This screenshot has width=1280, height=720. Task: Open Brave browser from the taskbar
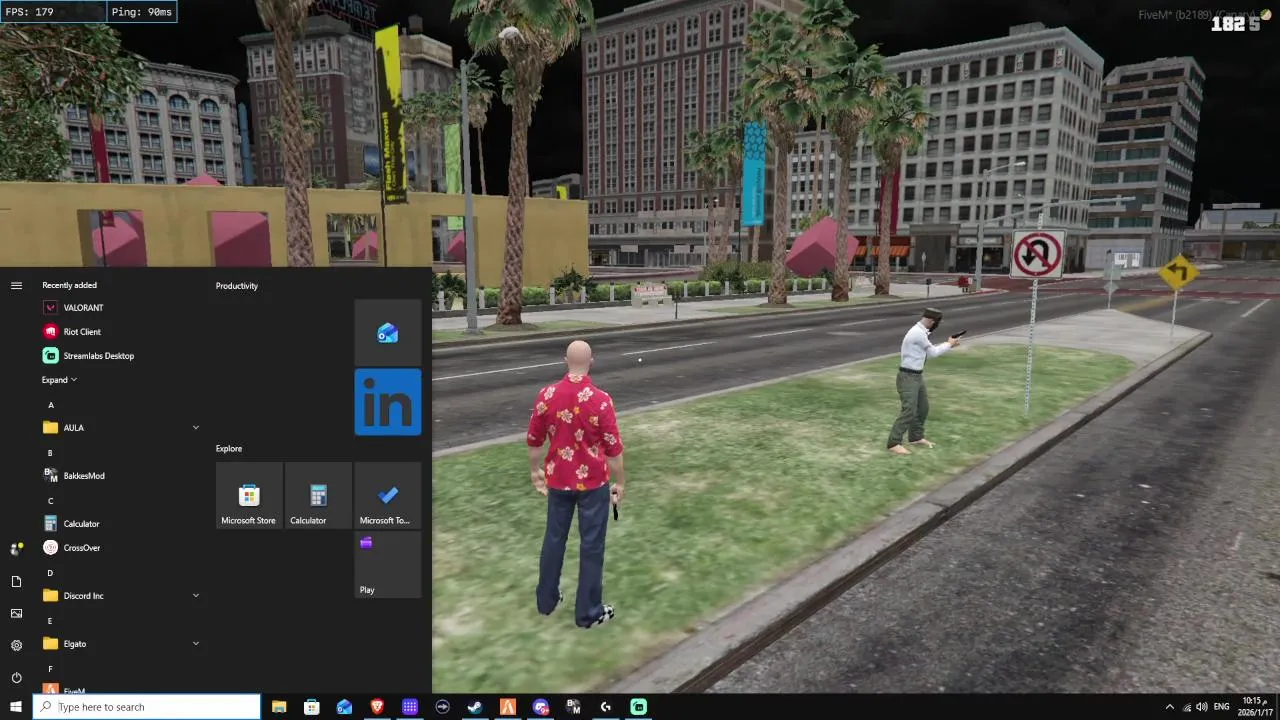click(377, 707)
